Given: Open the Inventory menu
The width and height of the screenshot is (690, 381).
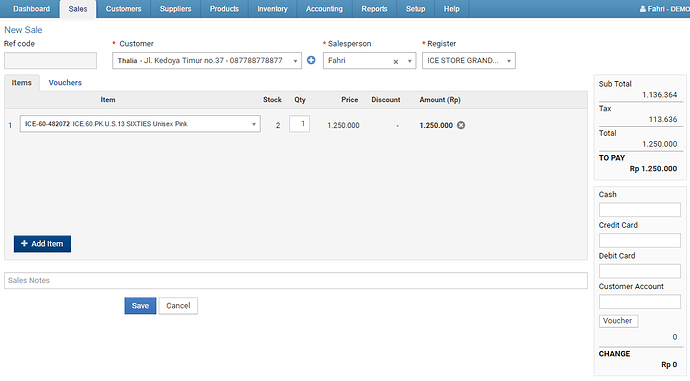Looking at the screenshot, I should (x=272, y=9).
